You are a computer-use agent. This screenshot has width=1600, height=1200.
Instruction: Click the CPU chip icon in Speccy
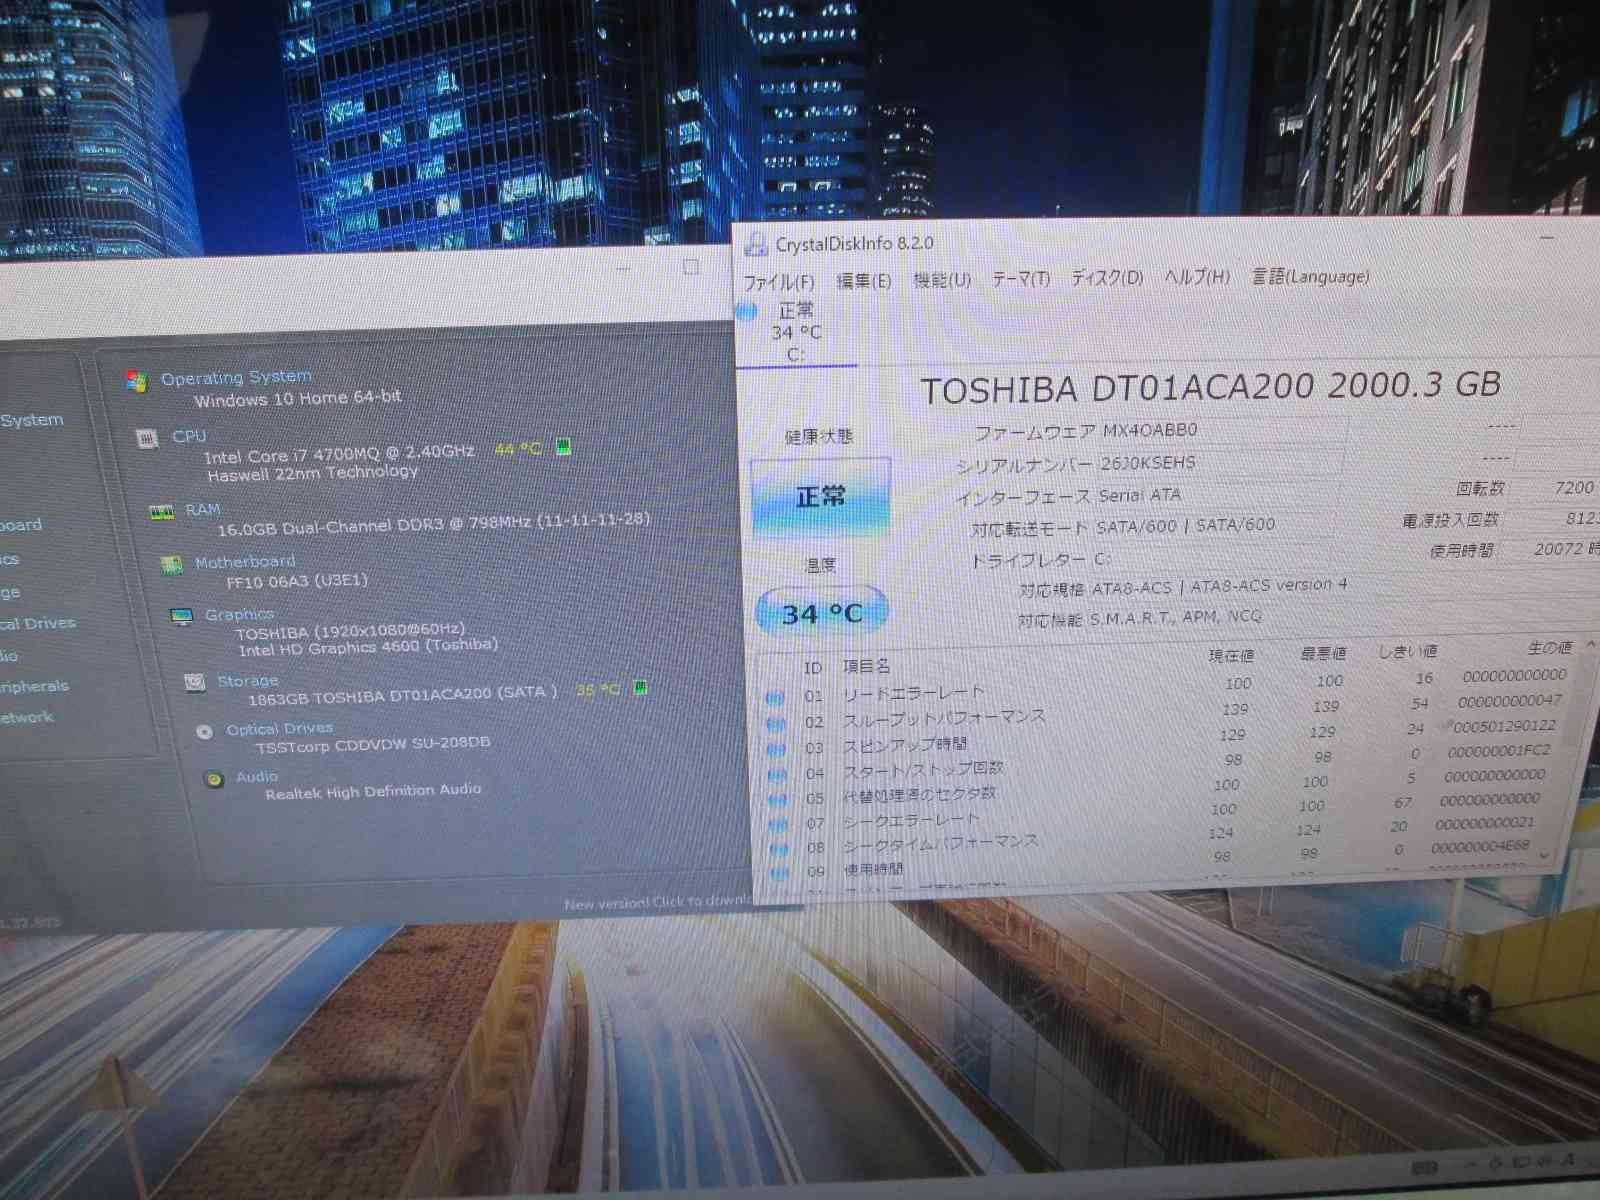click(x=147, y=439)
